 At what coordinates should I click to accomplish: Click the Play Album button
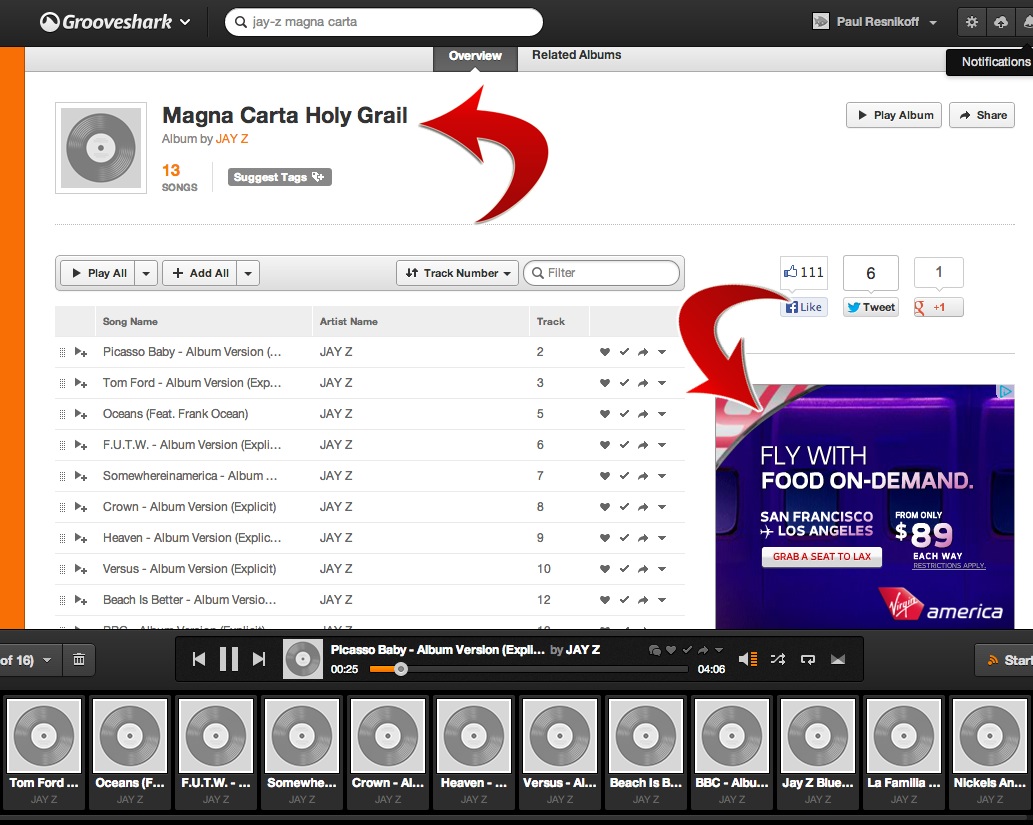(894, 115)
